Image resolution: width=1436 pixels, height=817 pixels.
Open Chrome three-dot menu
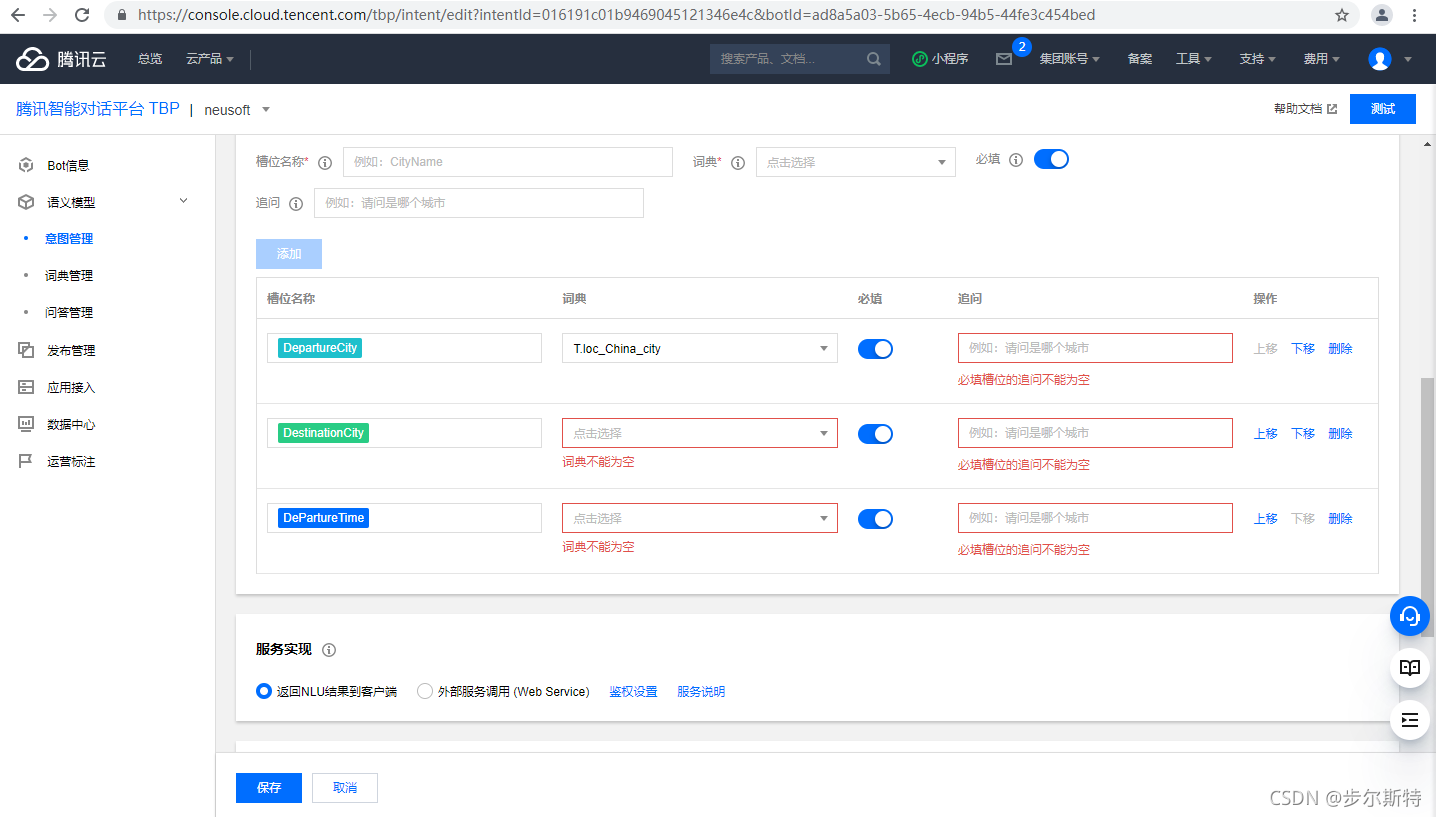(1414, 15)
